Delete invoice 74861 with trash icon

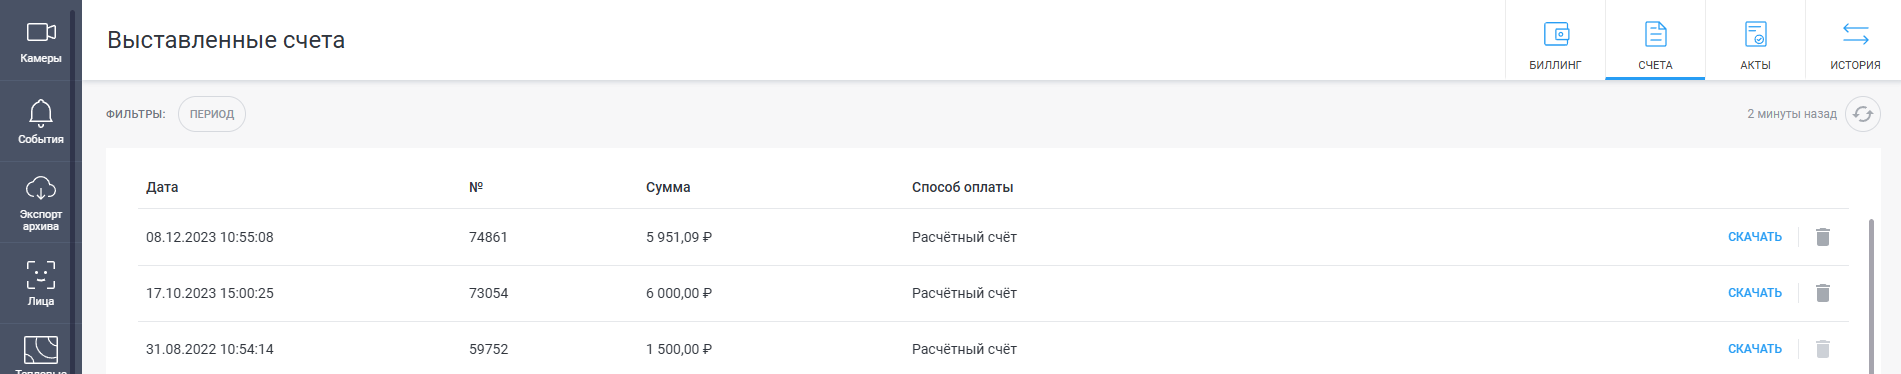1823,237
